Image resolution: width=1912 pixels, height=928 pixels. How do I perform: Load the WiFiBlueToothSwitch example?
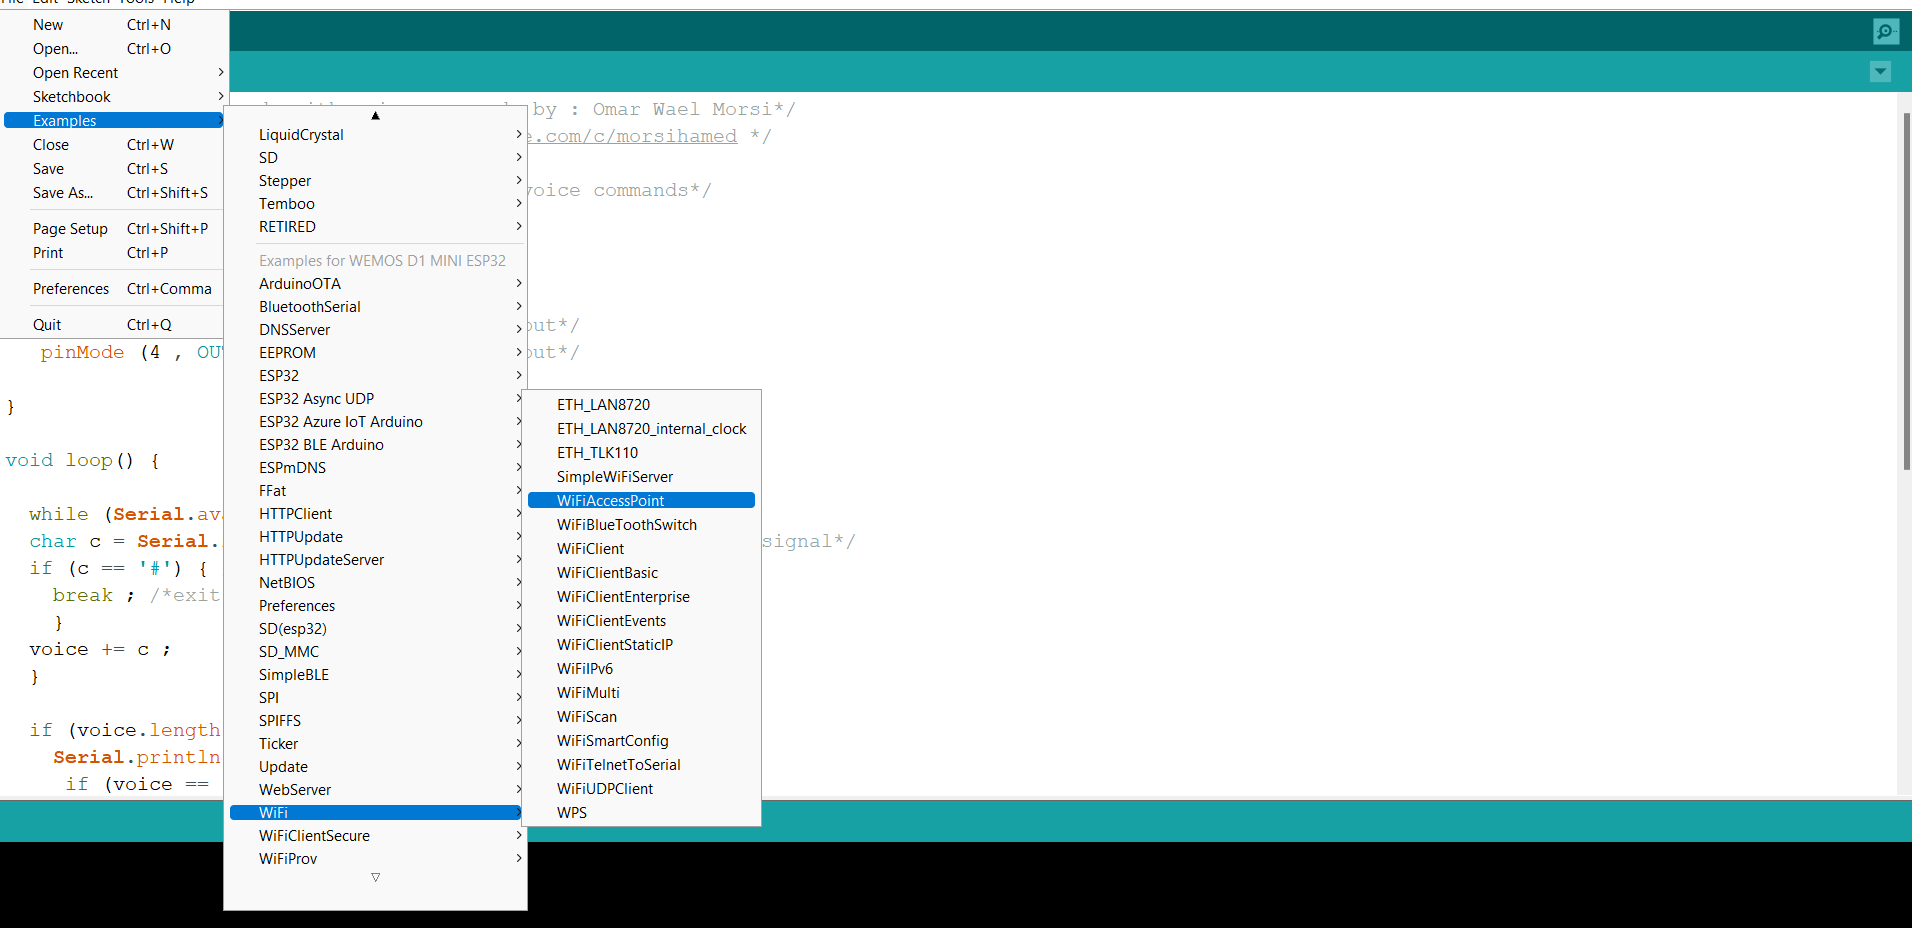[x=641, y=525]
